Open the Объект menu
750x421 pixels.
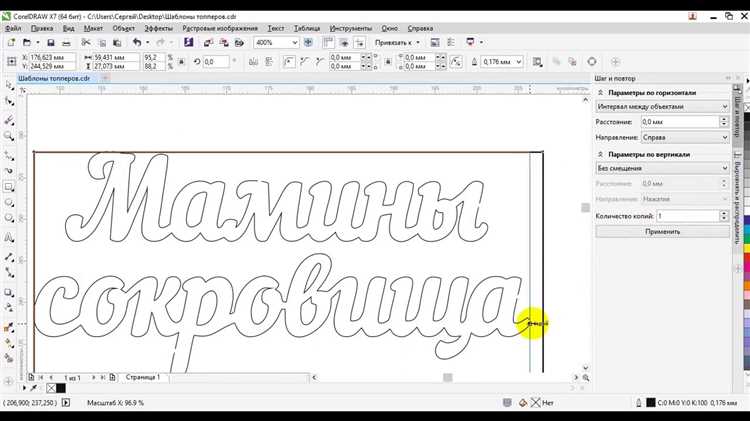pyautogui.click(x=123, y=28)
